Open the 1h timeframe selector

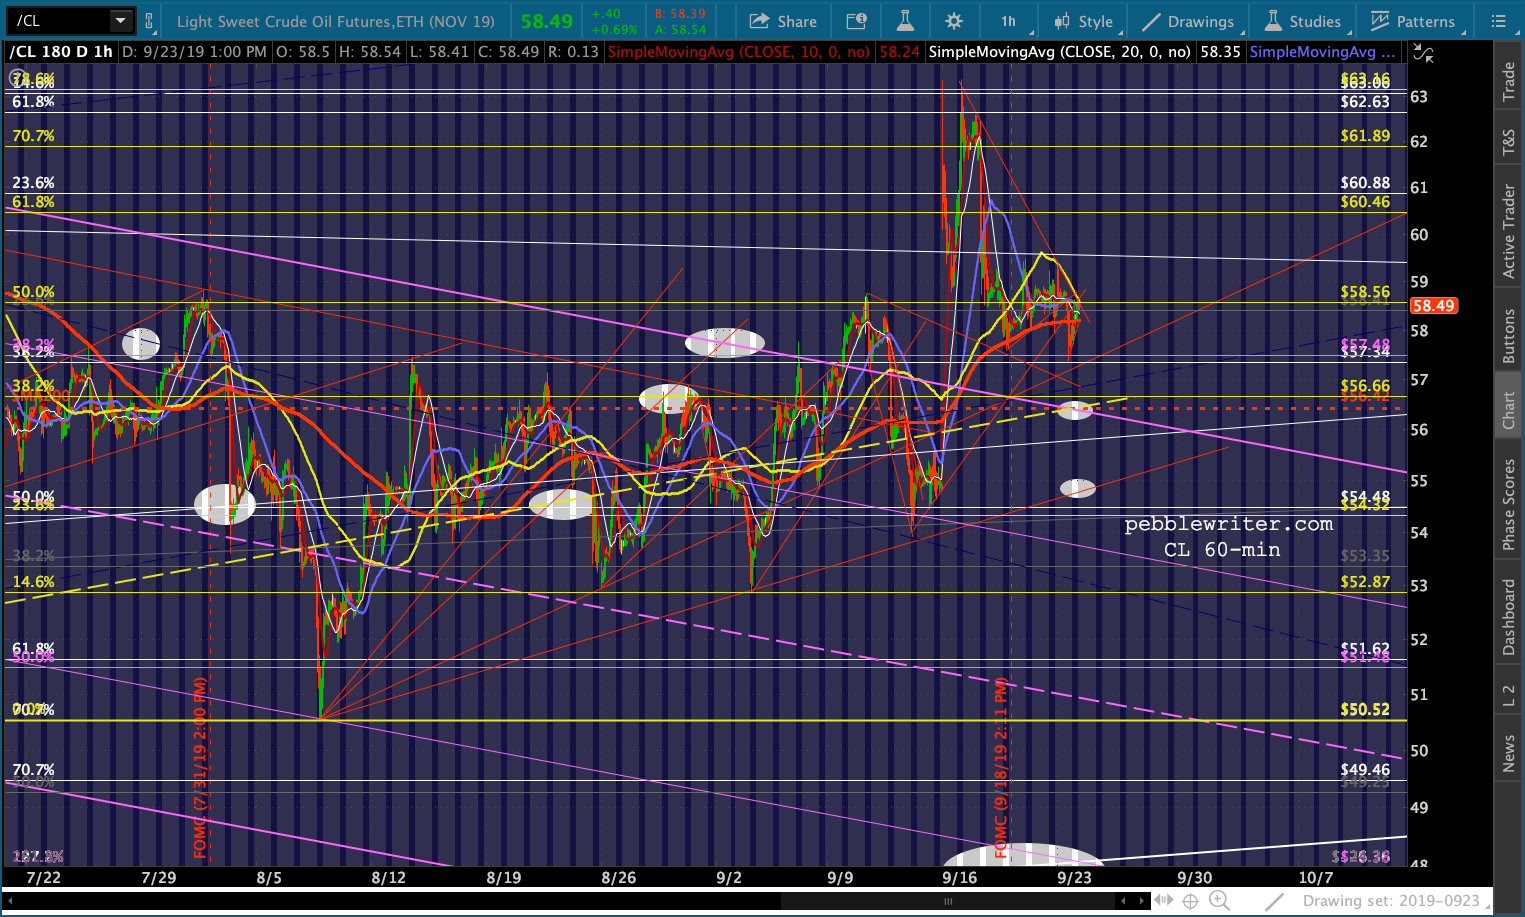click(1008, 21)
